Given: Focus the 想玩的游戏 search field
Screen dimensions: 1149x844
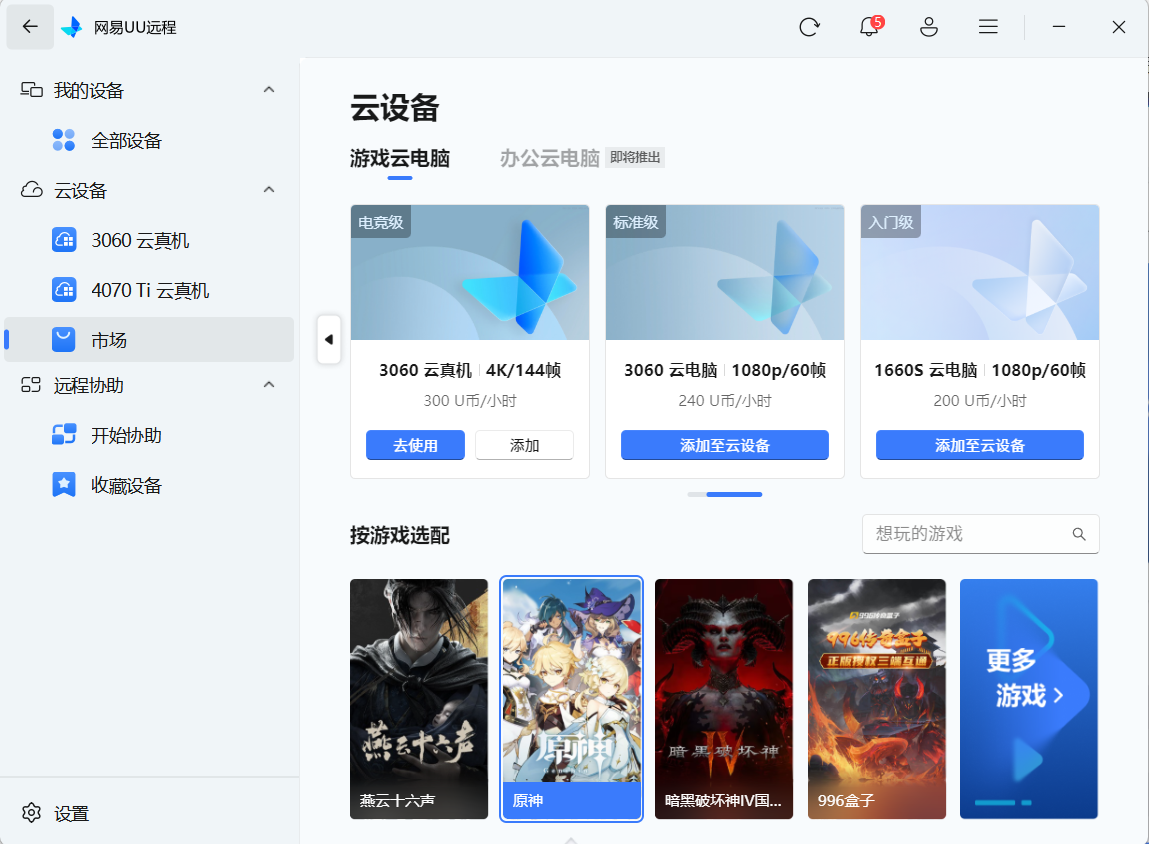Looking at the screenshot, I should tap(980, 534).
